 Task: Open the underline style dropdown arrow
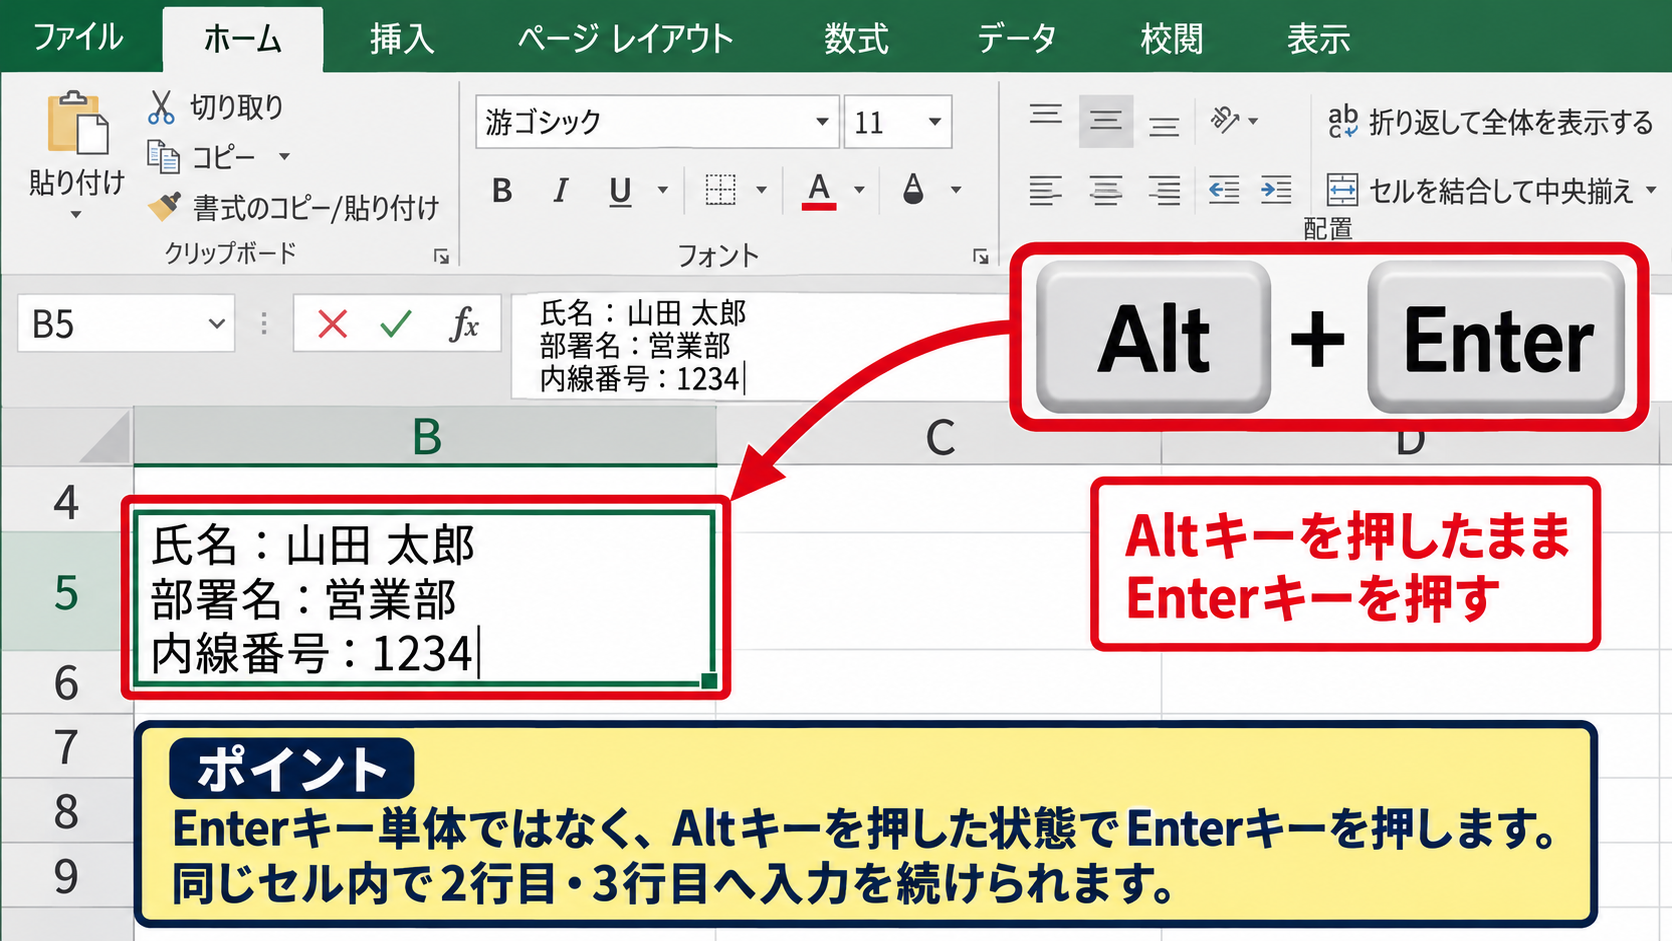click(662, 190)
